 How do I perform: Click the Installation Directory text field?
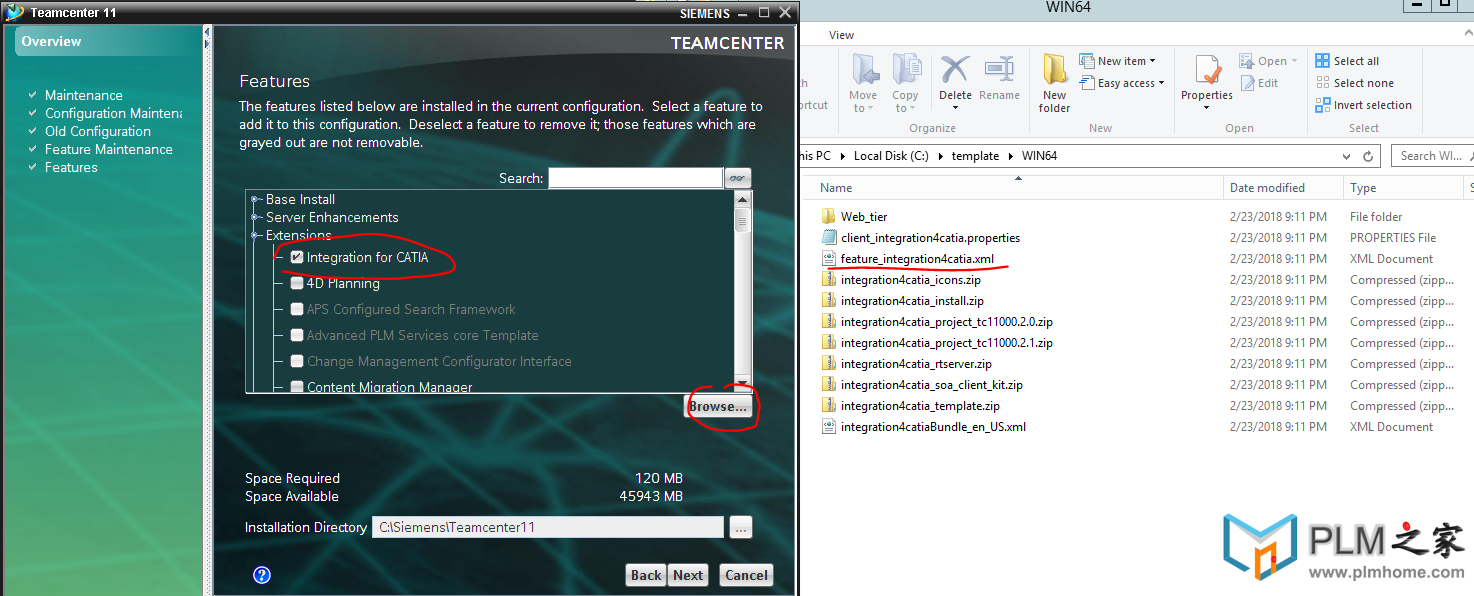(x=547, y=528)
